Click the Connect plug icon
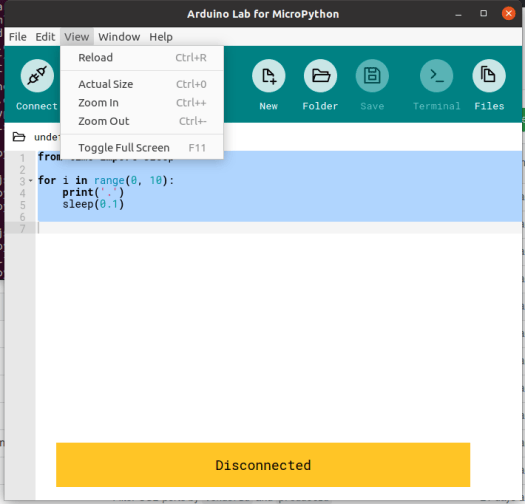Screen dimensions: 525x504 (x=37, y=76)
